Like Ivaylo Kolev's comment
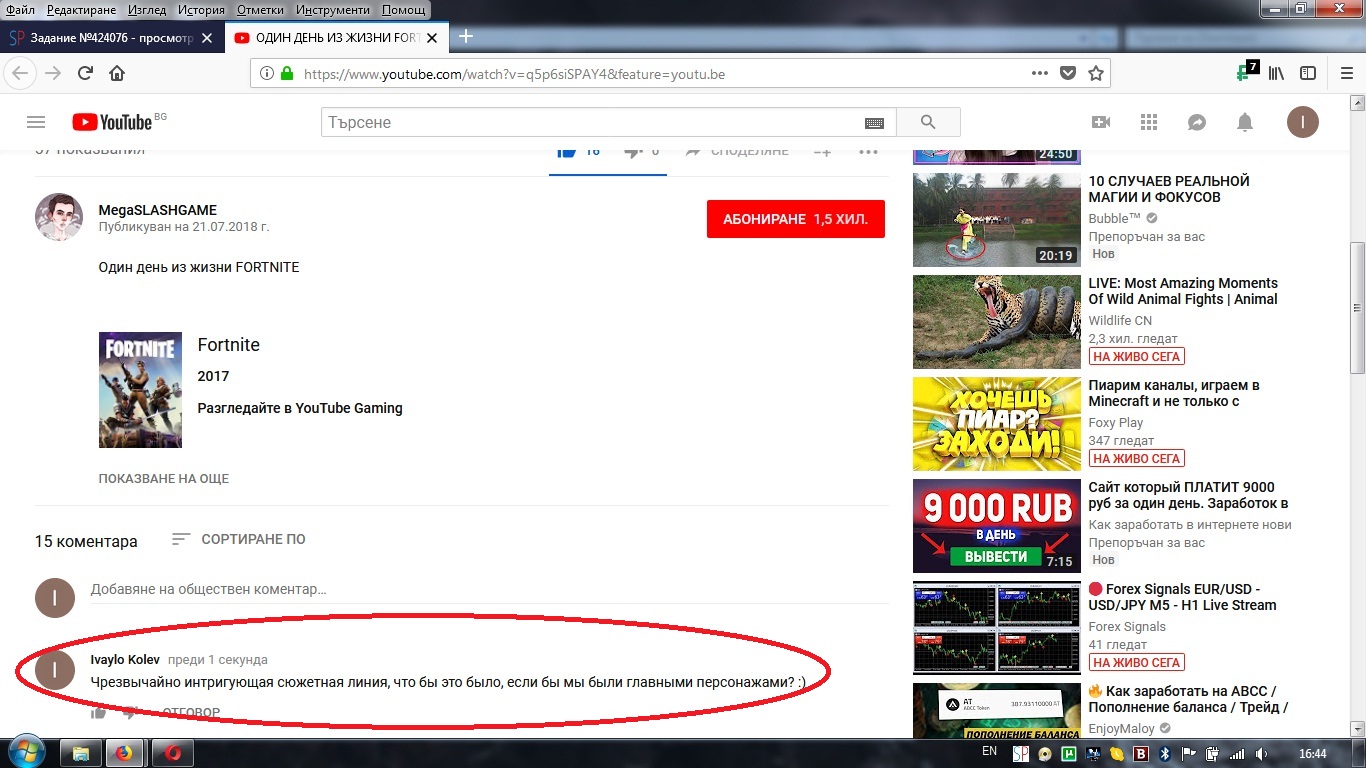This screenshot has height=768, width=1366. click(98, 713)
